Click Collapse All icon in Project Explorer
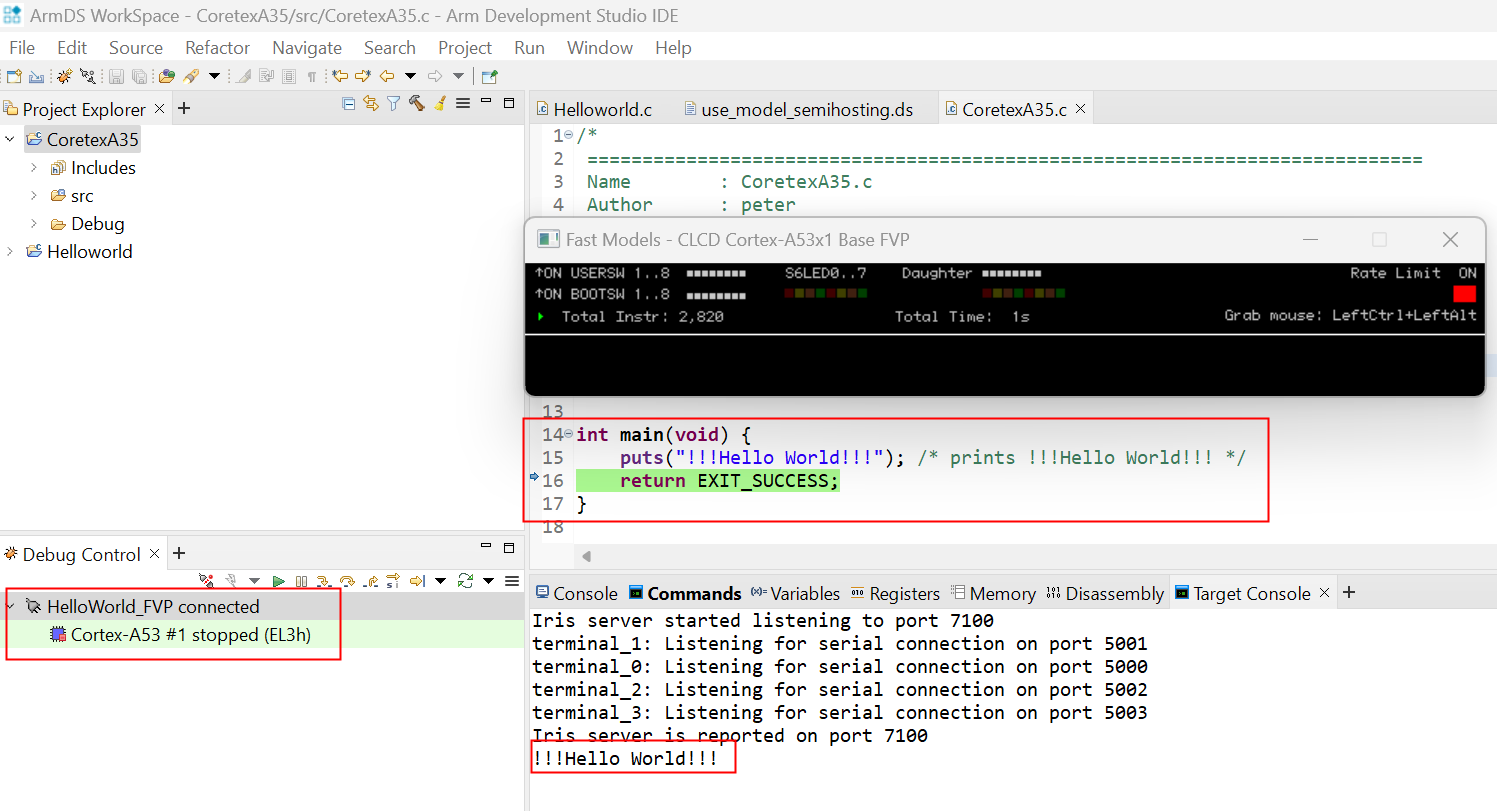The image size is (1497, 811). [x=348, y=103]
